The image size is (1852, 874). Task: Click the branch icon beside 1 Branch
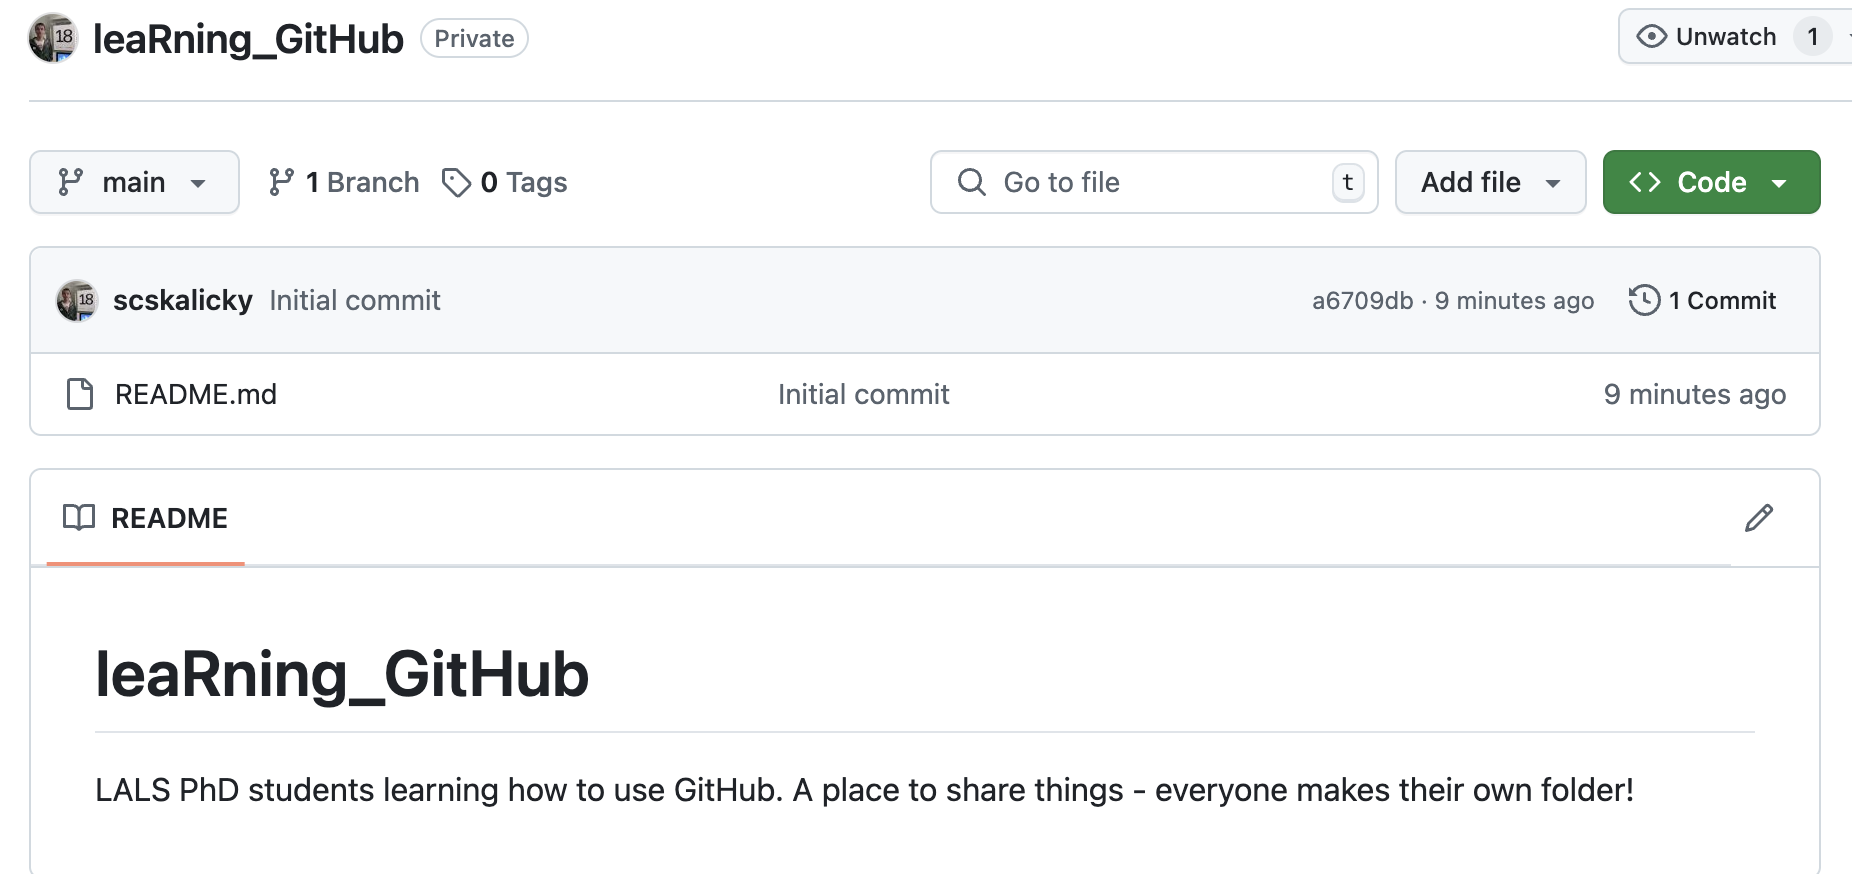click(281, 182)
